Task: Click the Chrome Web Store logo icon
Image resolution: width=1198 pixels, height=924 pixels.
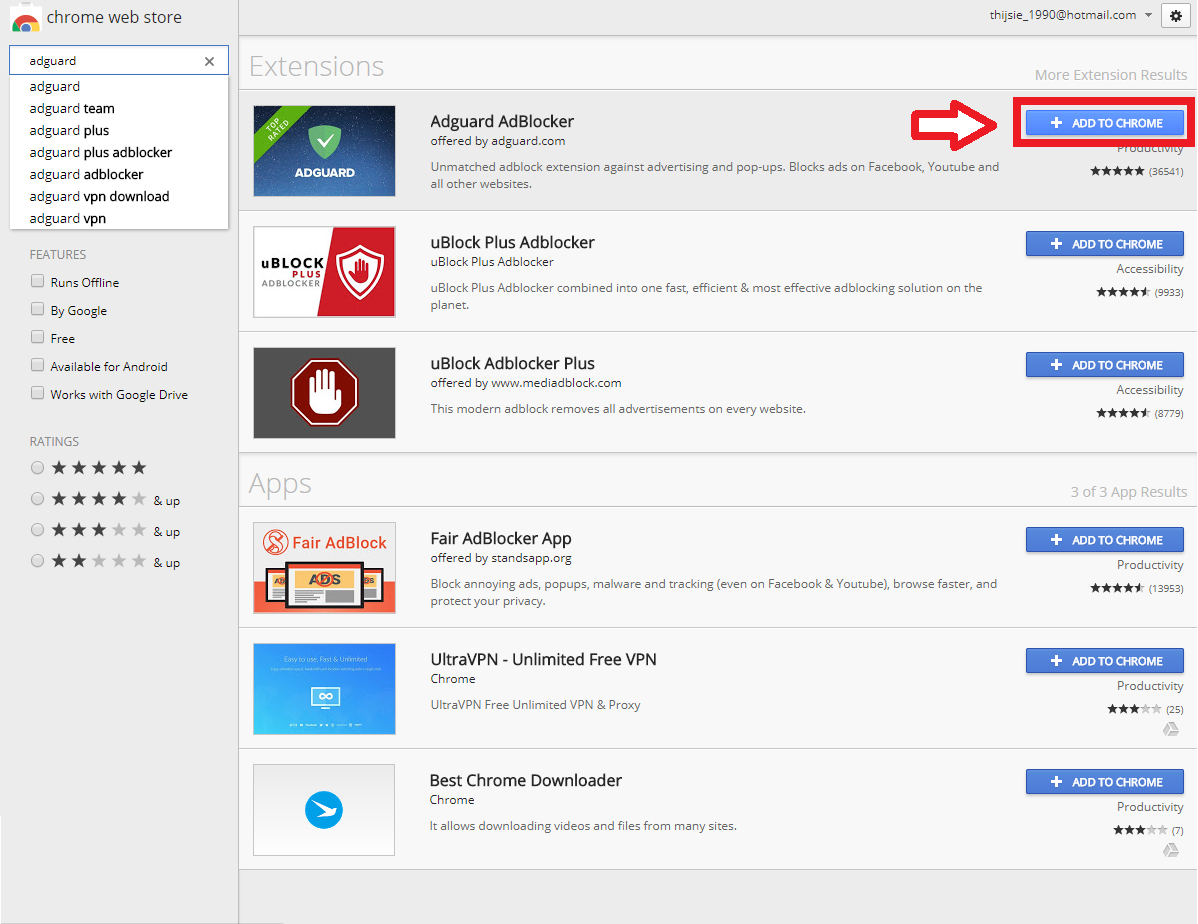Action: point(25,18)
